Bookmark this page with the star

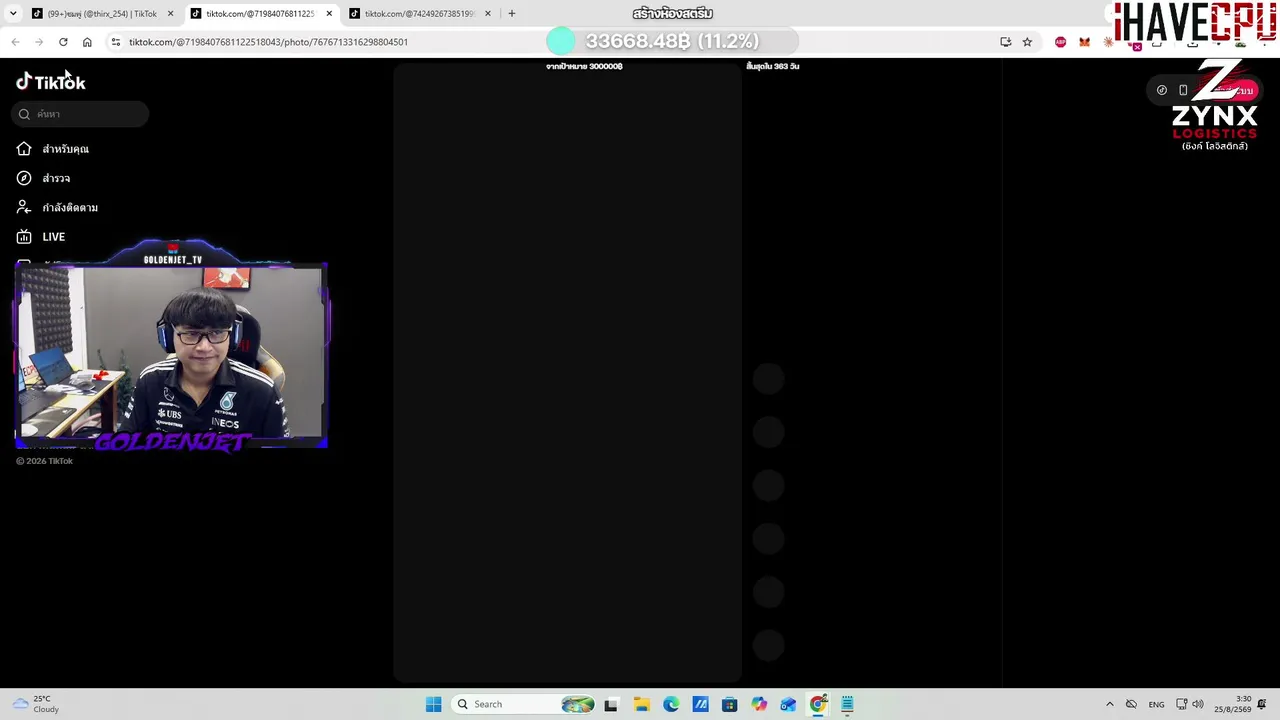click(1027, 42)
